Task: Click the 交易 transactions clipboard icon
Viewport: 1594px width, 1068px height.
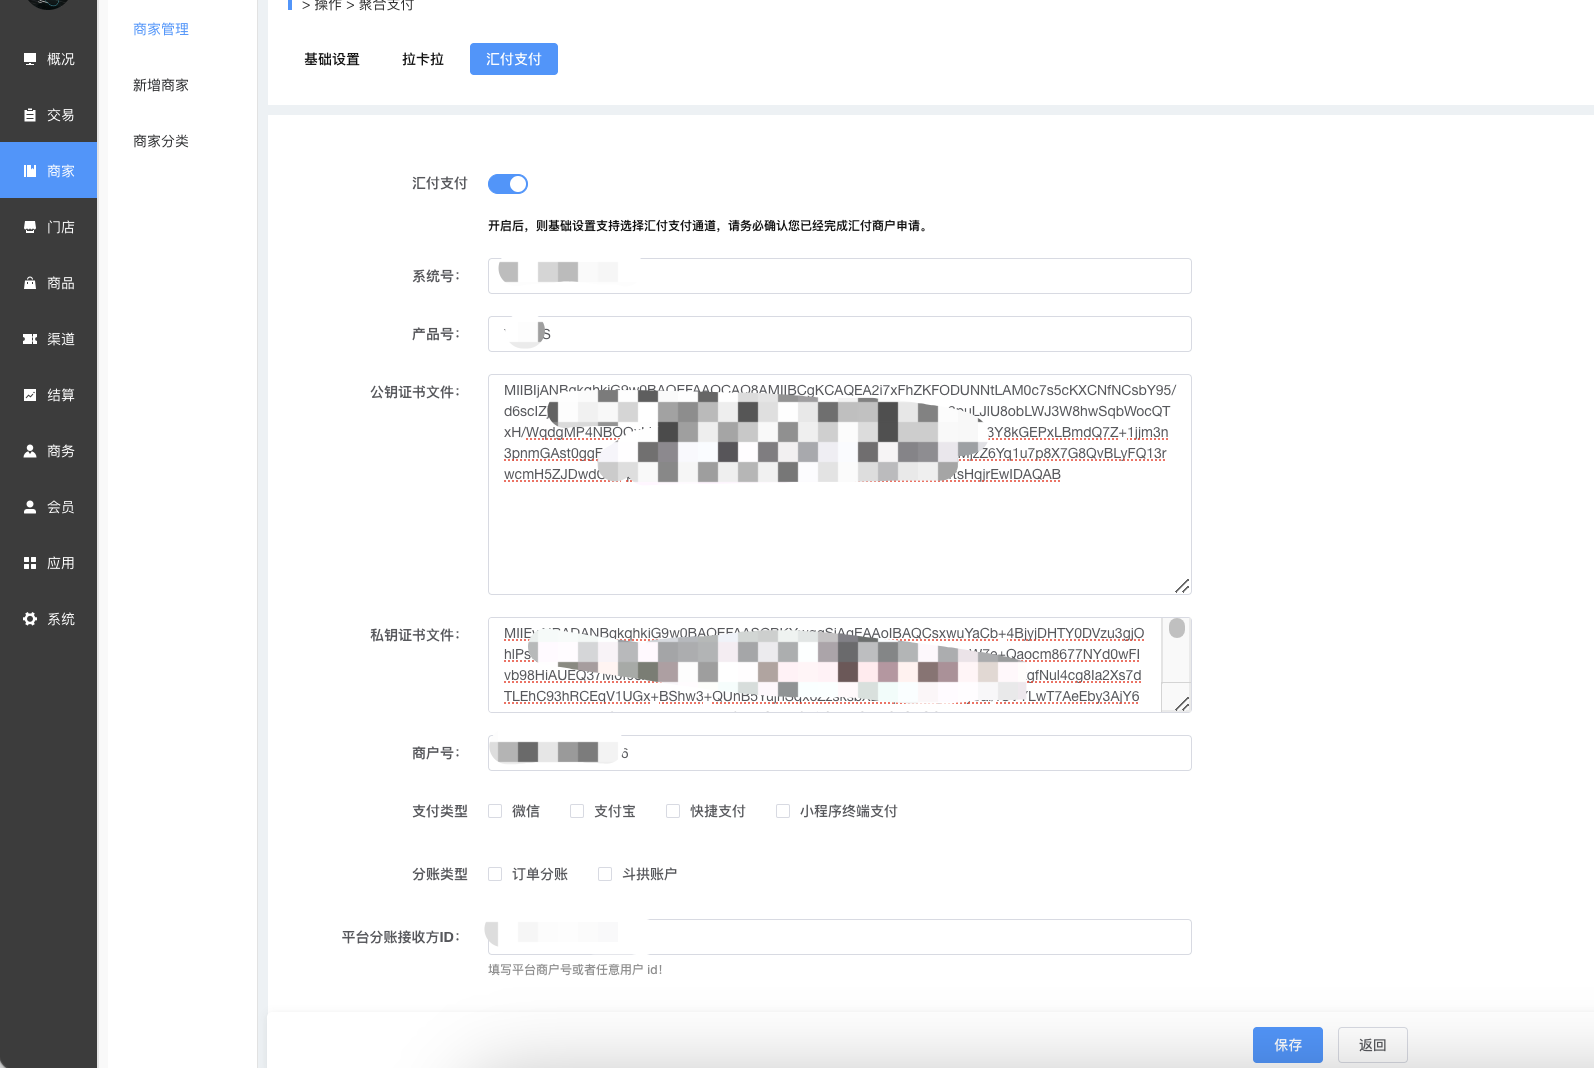Action: coord(30,115)
